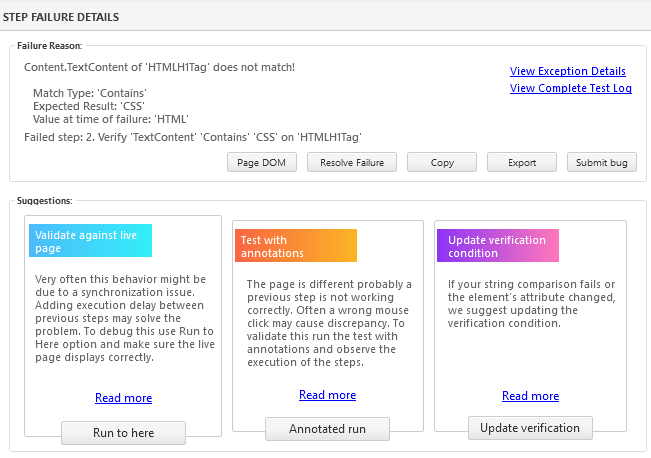651x458 pixels.
Task: Select the 'does not match!' failure message
Action: coord(159,67)
